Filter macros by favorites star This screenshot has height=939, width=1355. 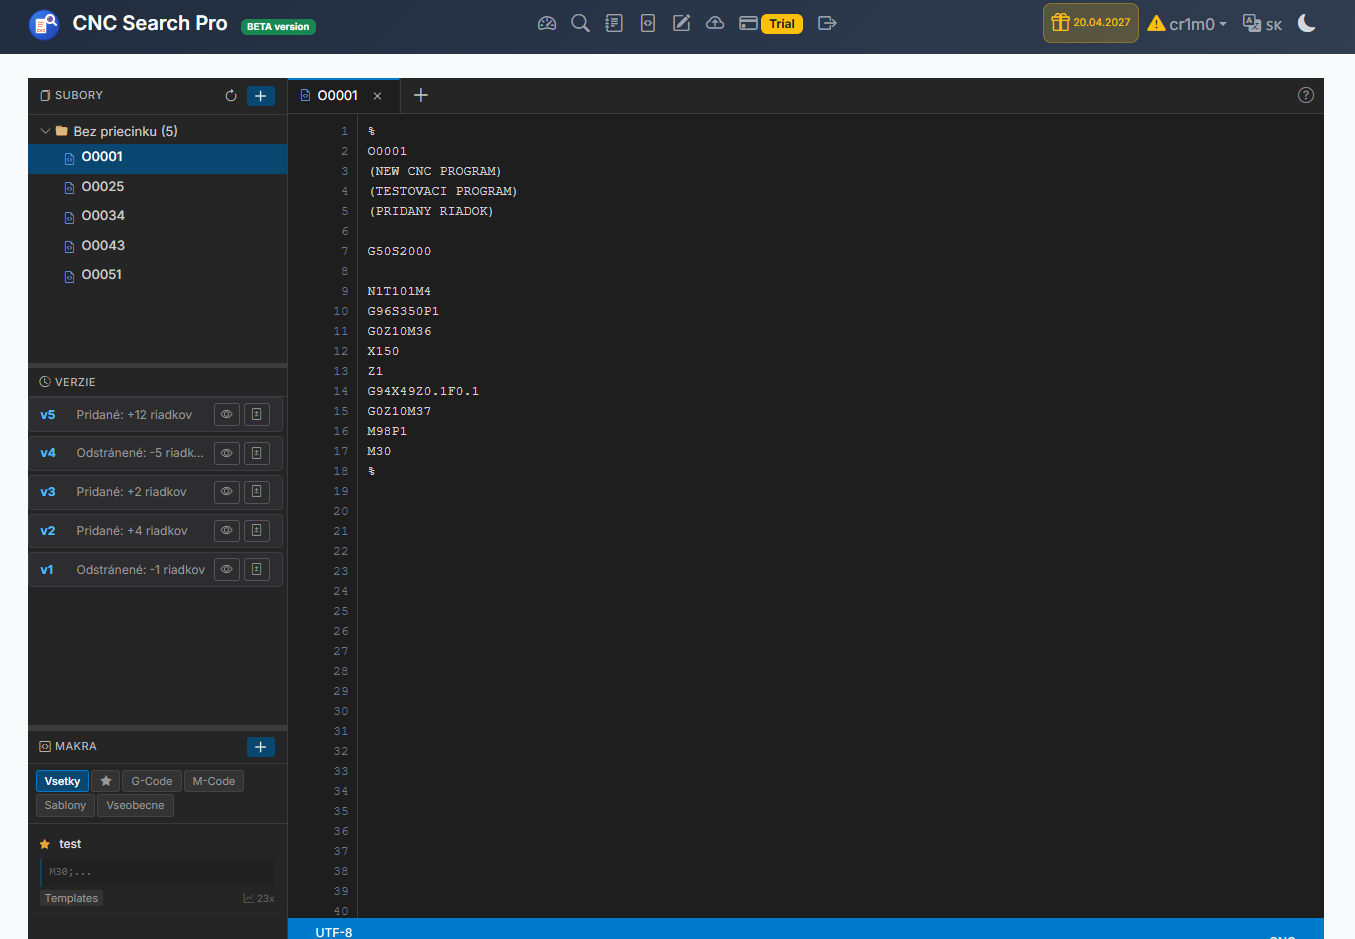[106, 781]
